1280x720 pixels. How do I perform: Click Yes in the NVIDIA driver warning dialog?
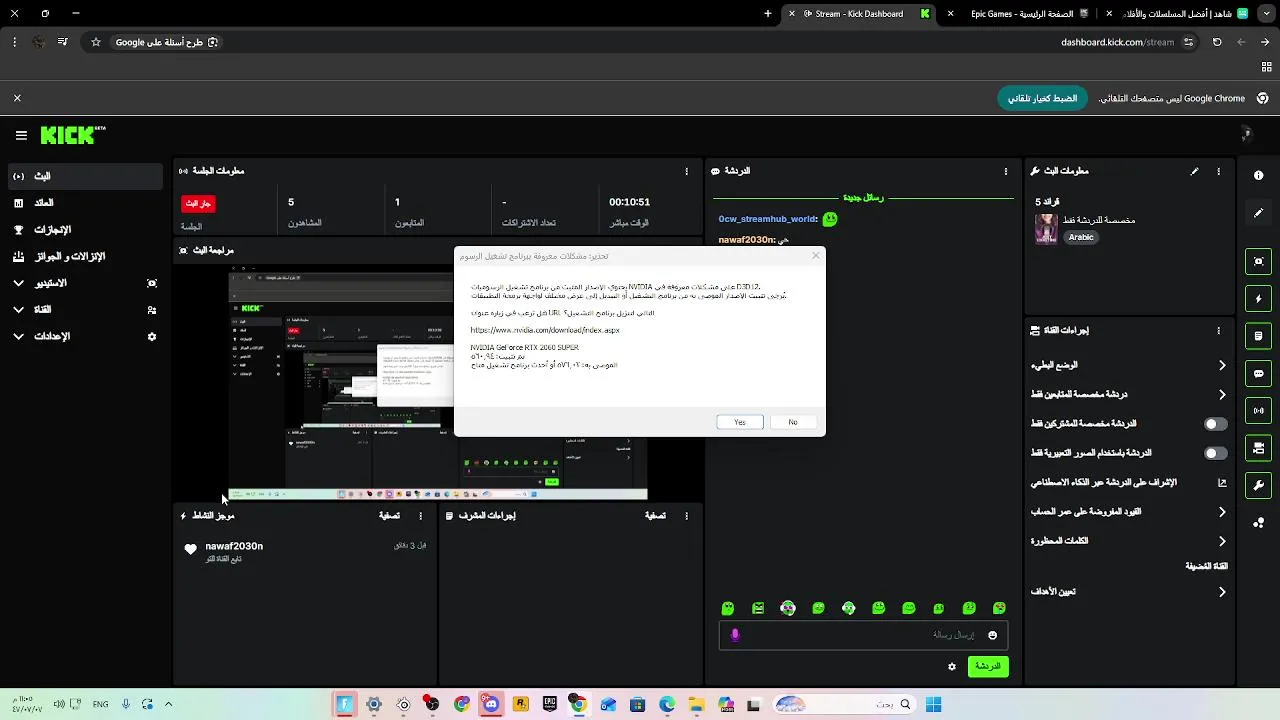coord(740,422)
